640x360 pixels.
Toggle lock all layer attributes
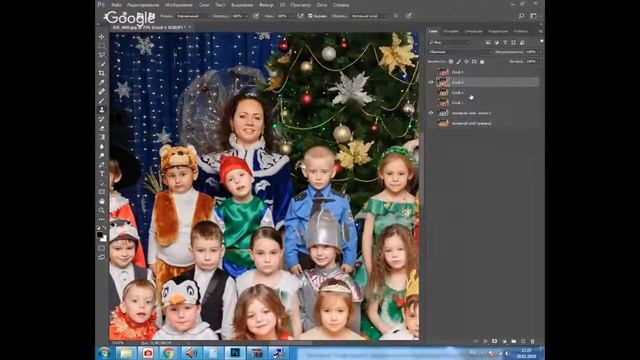[x=482, y=62]
